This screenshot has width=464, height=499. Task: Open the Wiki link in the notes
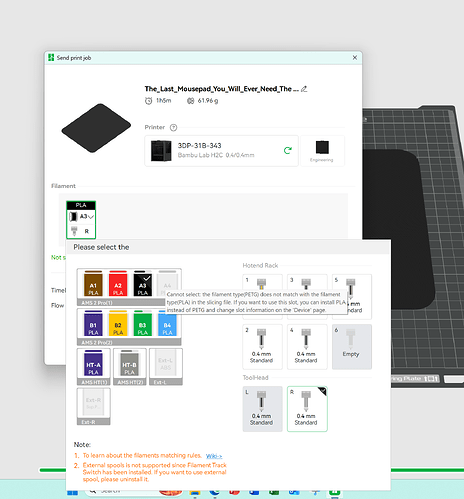[x=214, y=456]
